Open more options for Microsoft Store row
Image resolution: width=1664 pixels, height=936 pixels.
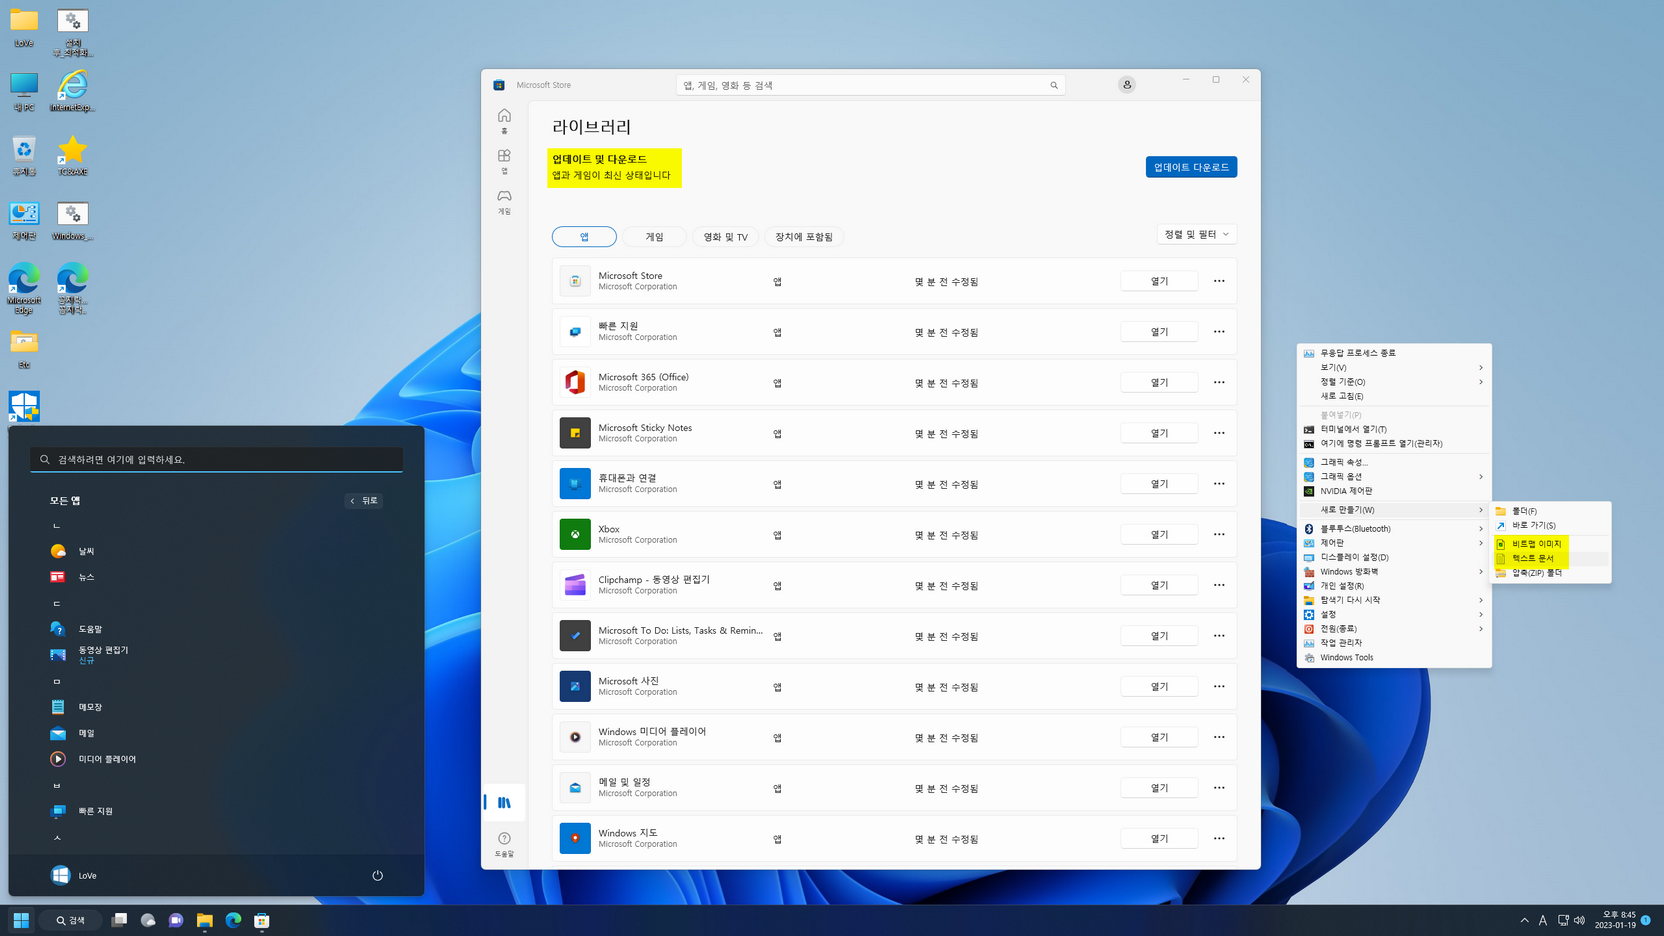click(x=1219, y=281)
